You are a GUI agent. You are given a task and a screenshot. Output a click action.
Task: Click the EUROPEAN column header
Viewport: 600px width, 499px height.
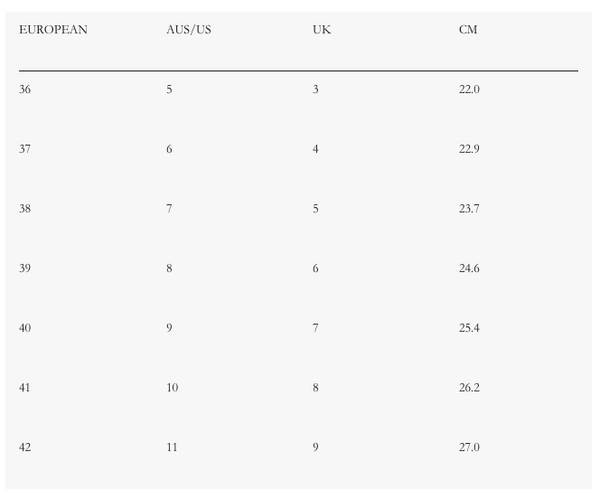click(53, 29)
